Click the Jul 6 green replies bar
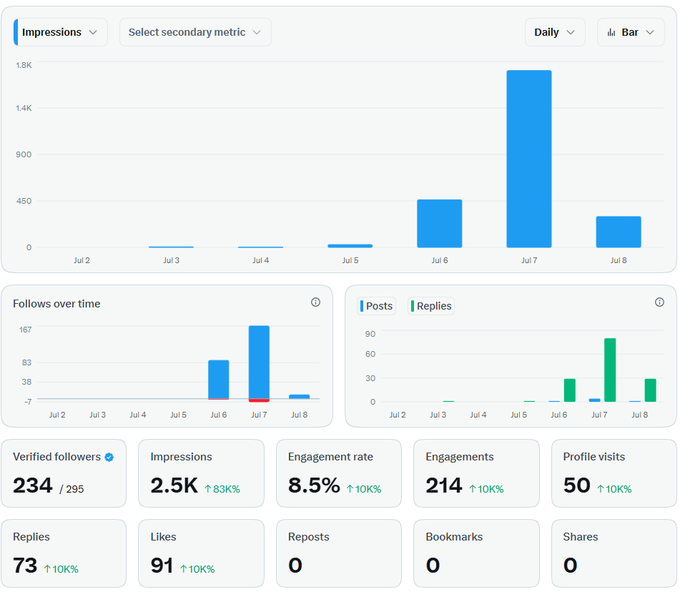Viewport: 680px width, 607px height. (569, 390)
